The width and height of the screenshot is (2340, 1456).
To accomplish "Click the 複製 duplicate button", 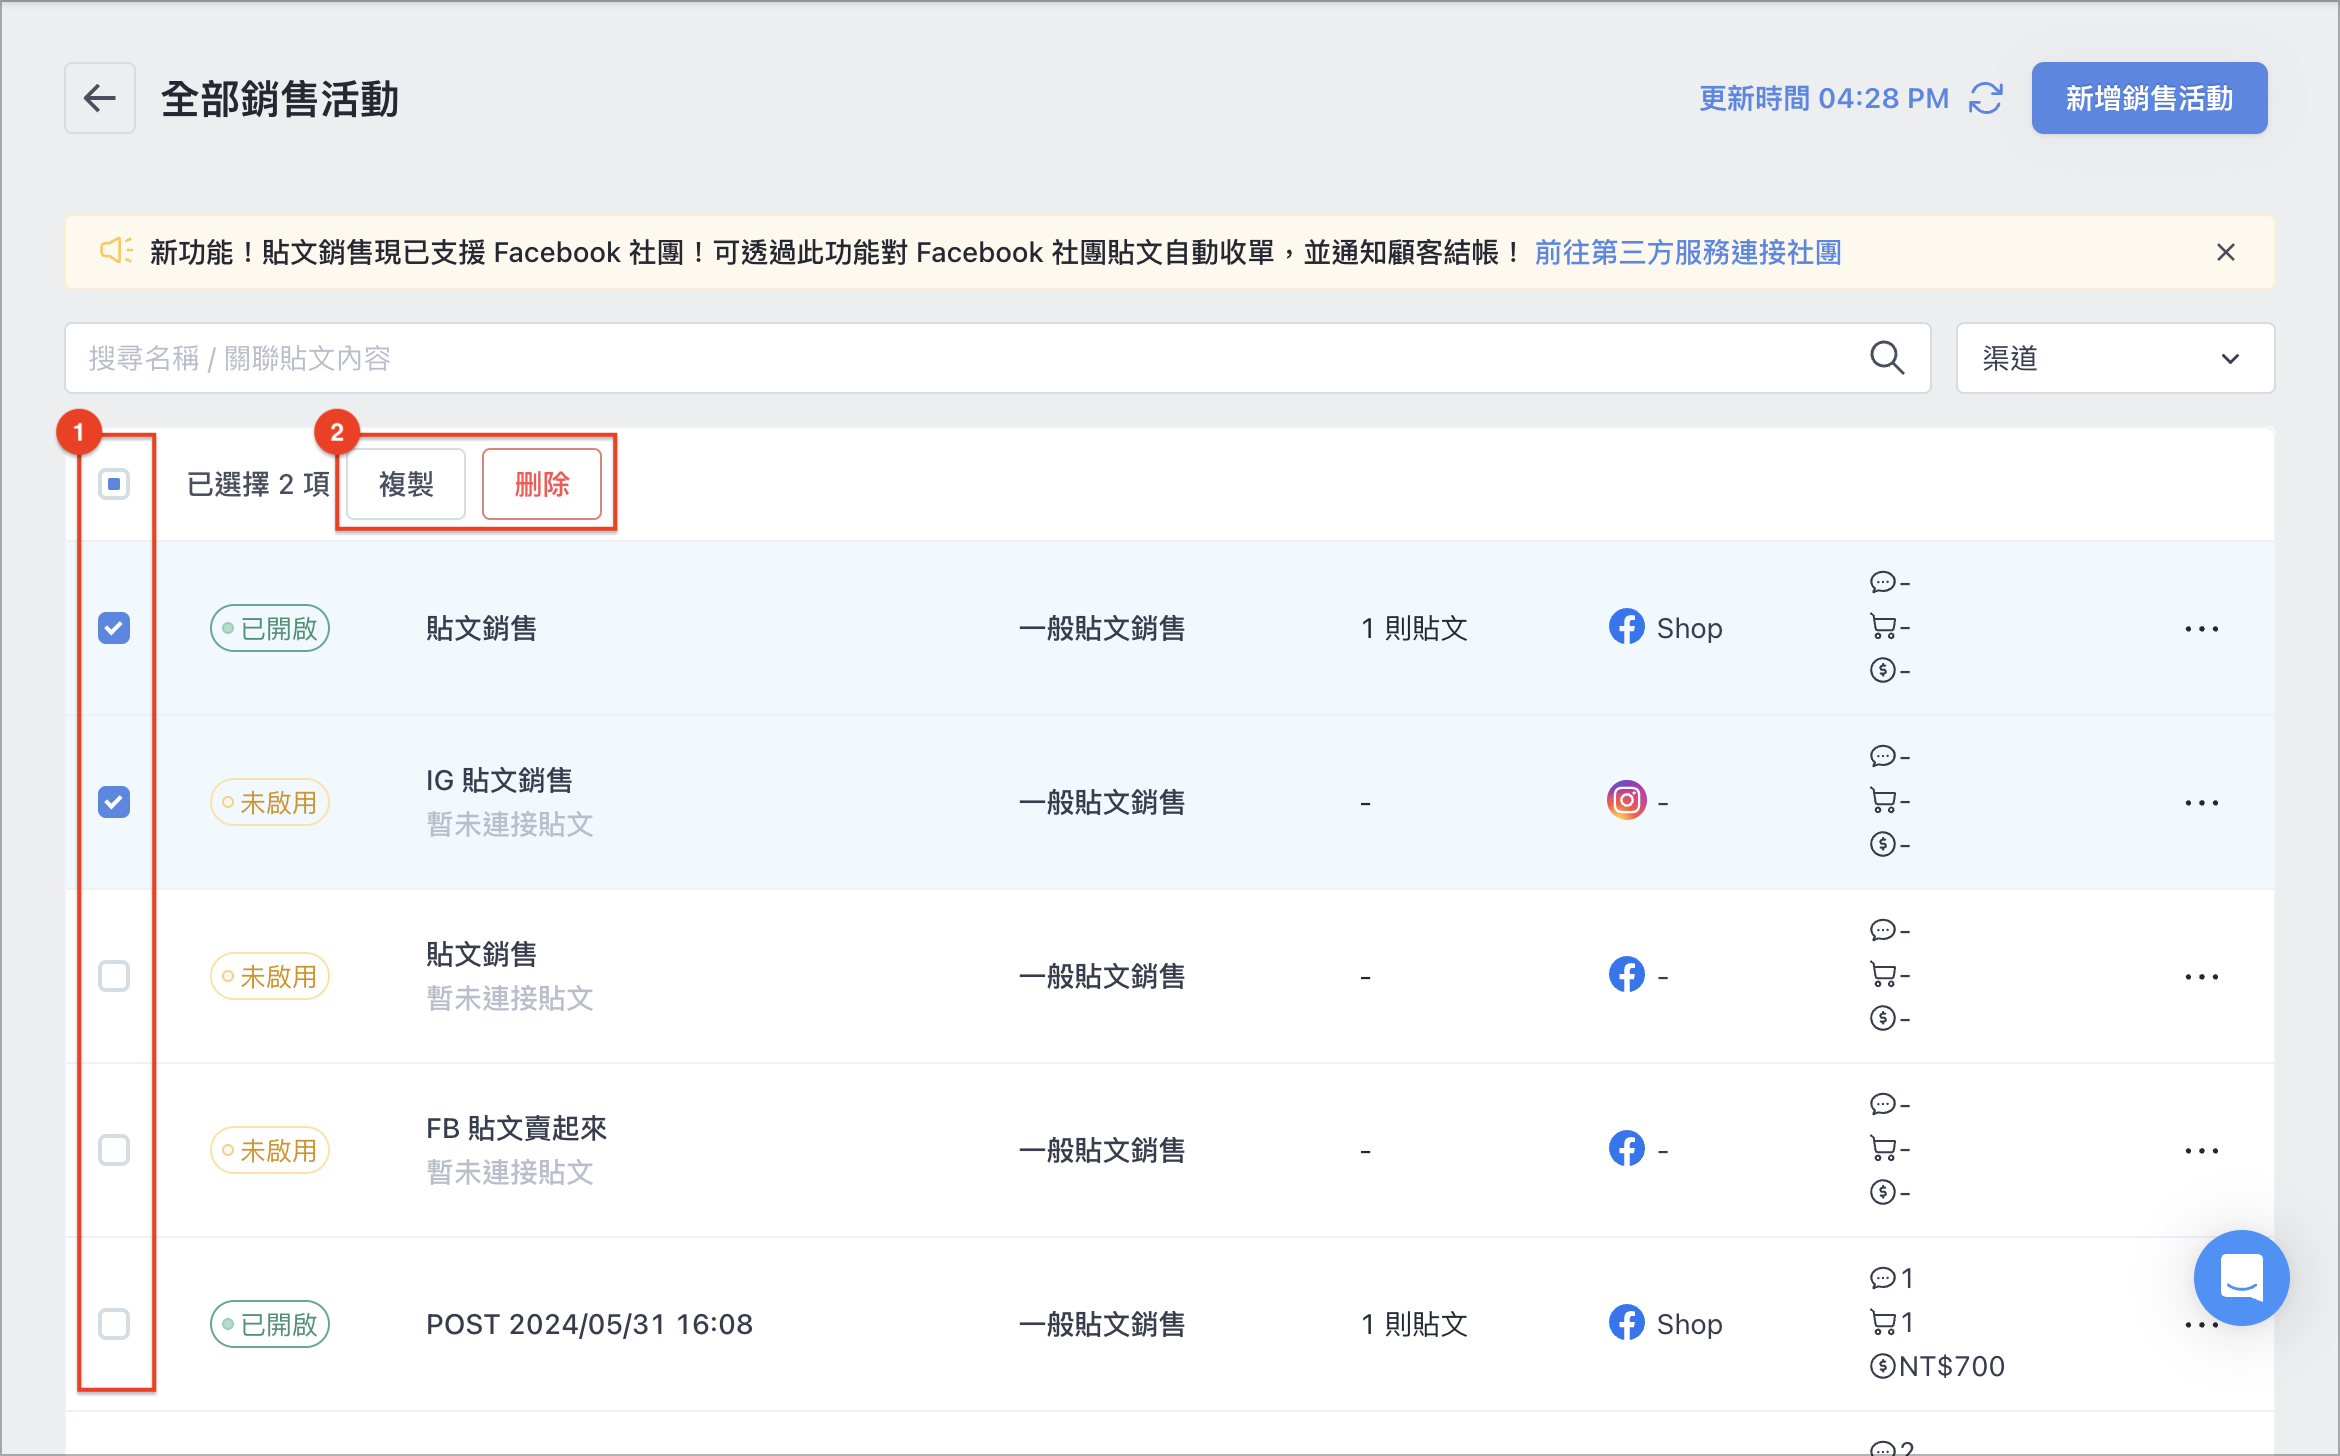I will [x=406, y=484].
